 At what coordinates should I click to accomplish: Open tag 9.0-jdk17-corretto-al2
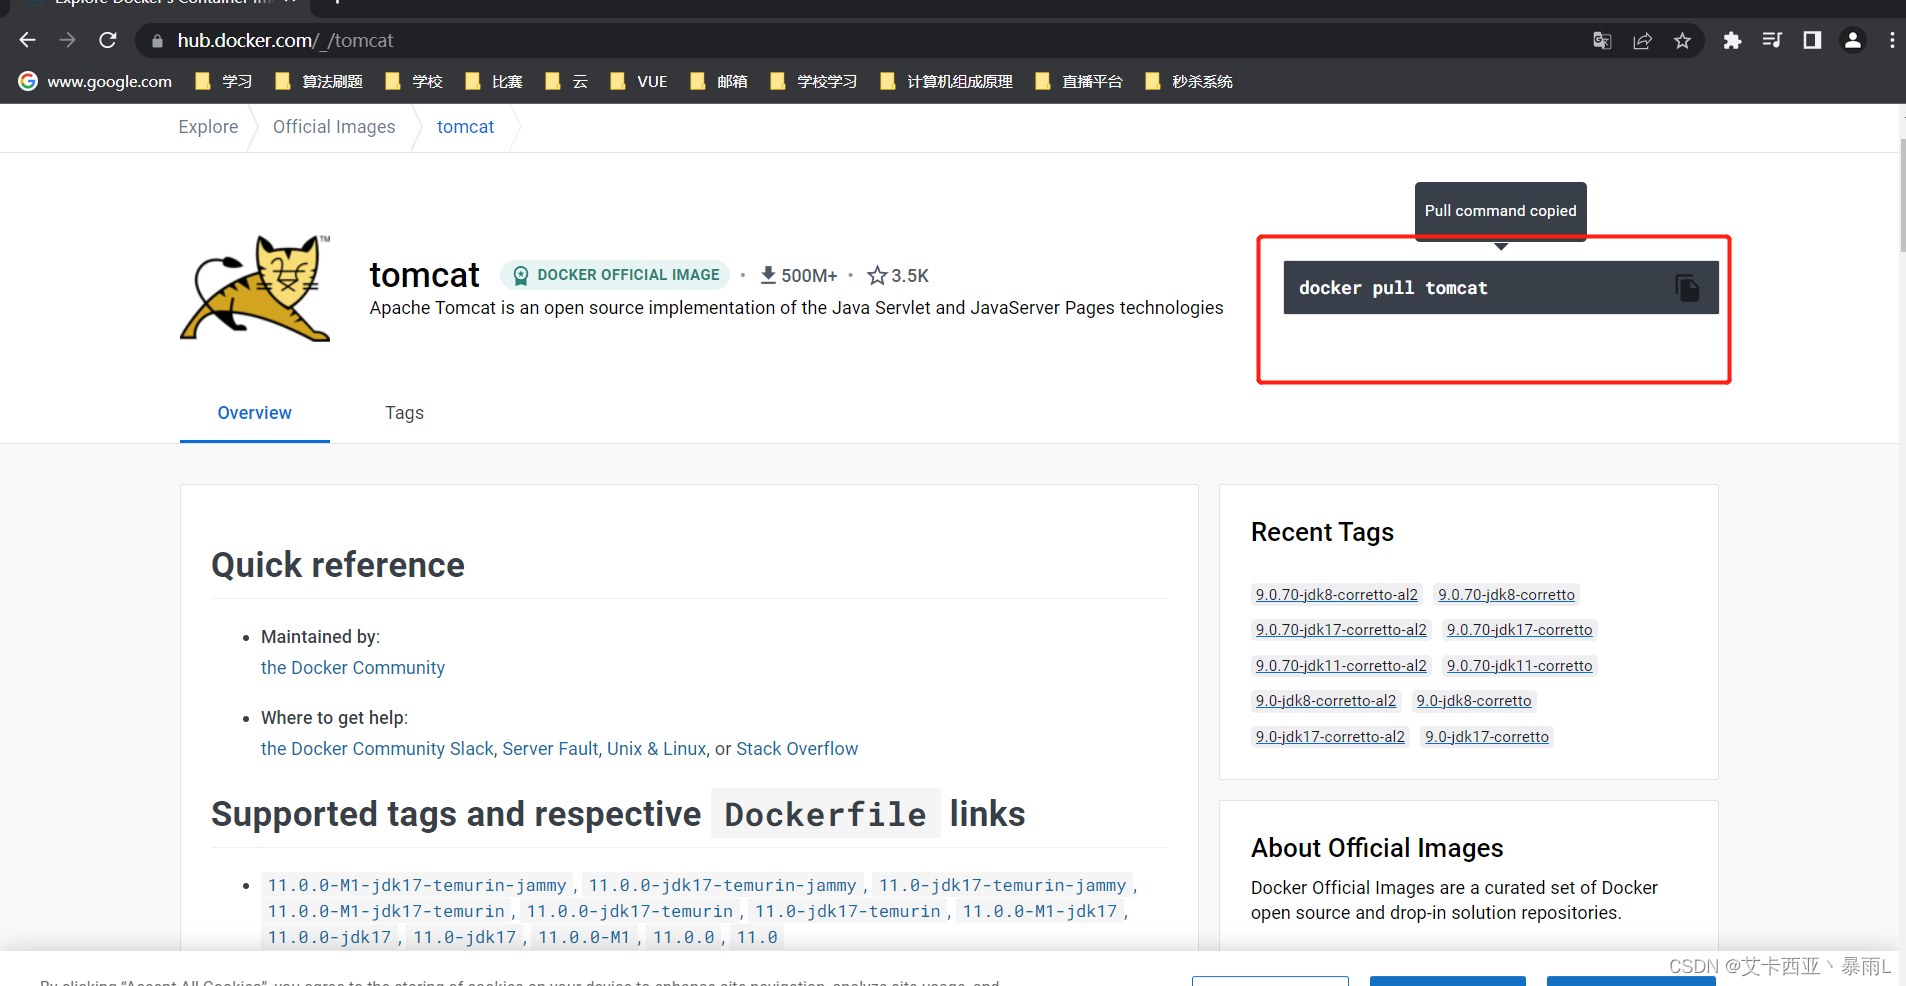click(1330, 737)
